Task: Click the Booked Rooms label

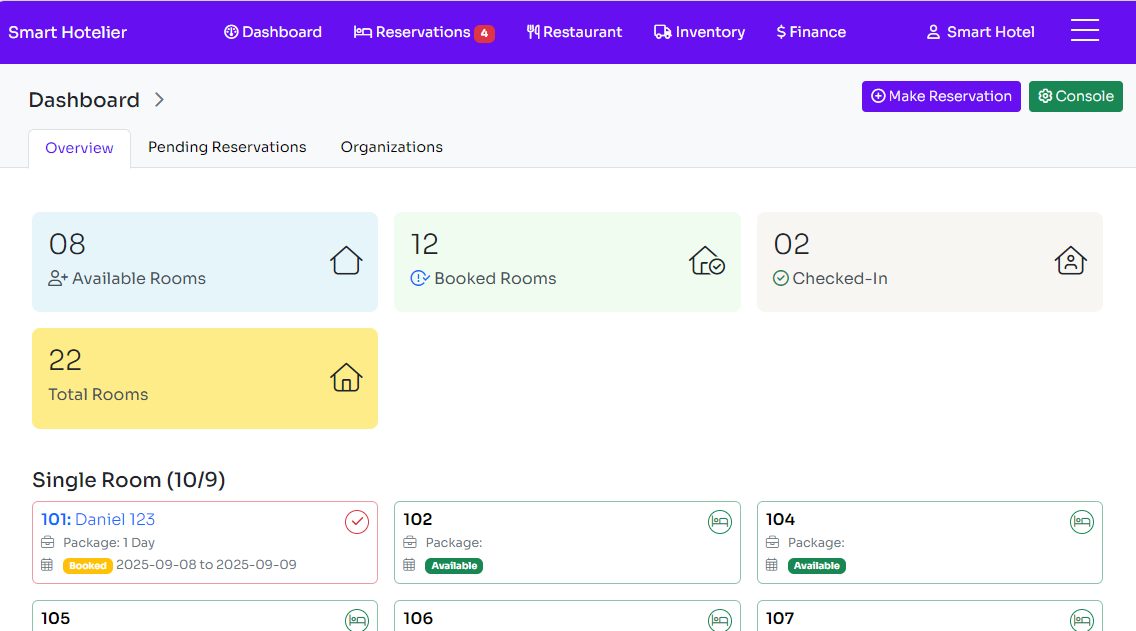Action: [x=495, y=278]
